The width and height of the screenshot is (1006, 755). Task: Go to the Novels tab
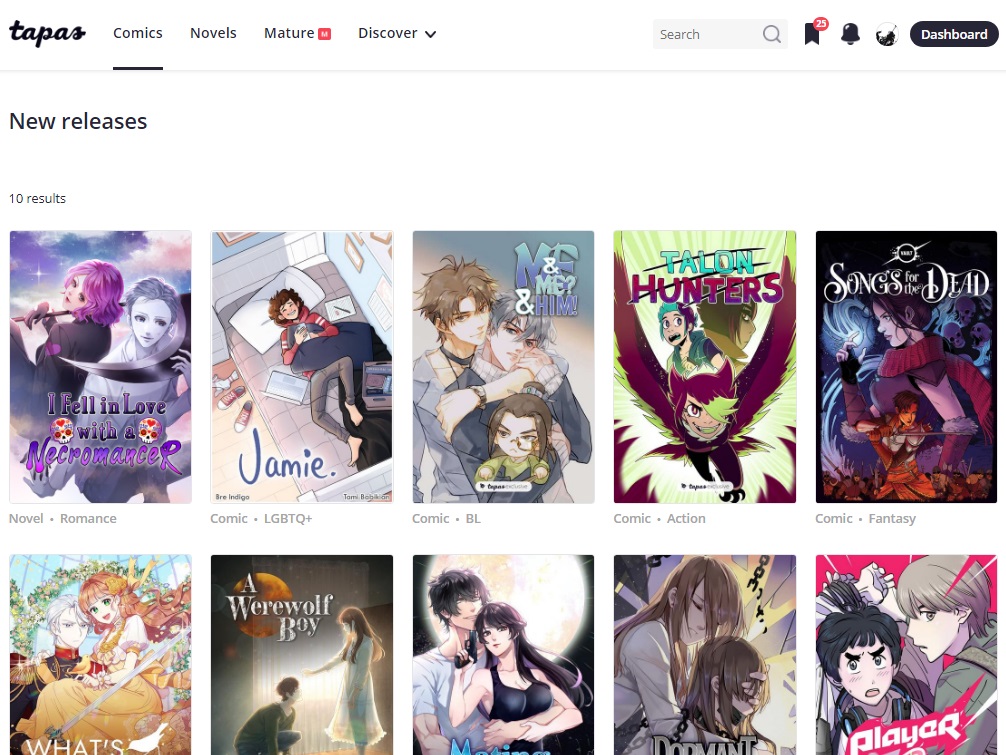(213, 33)
